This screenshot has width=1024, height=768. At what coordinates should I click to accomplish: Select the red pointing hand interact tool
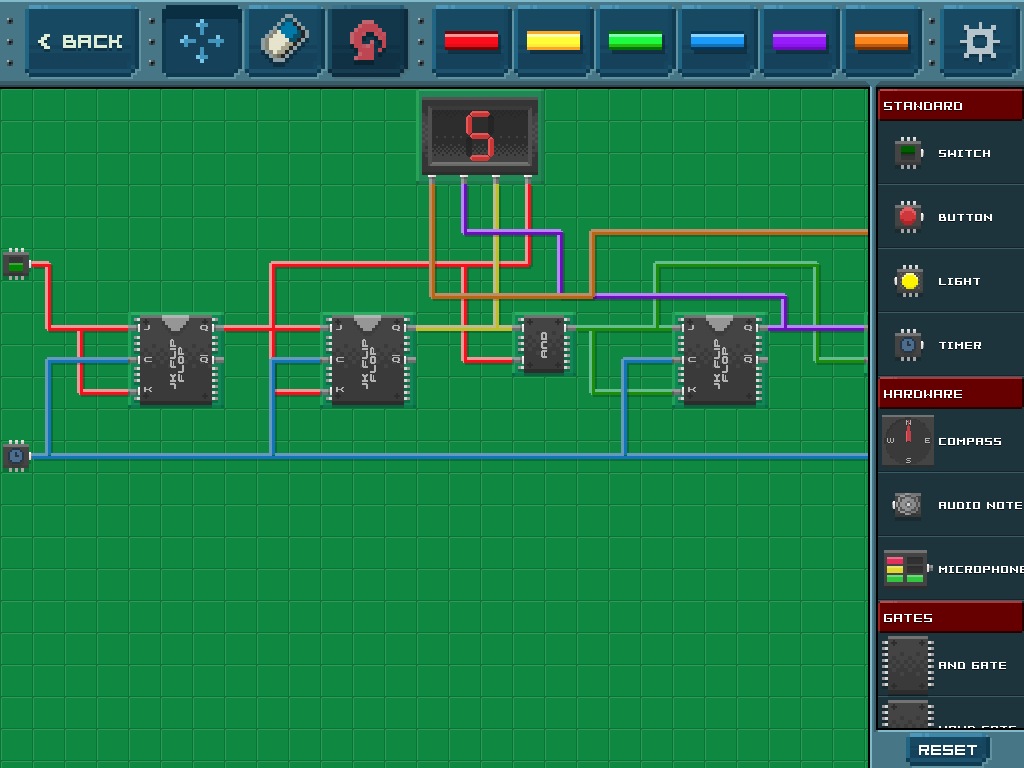pos(368,41)
